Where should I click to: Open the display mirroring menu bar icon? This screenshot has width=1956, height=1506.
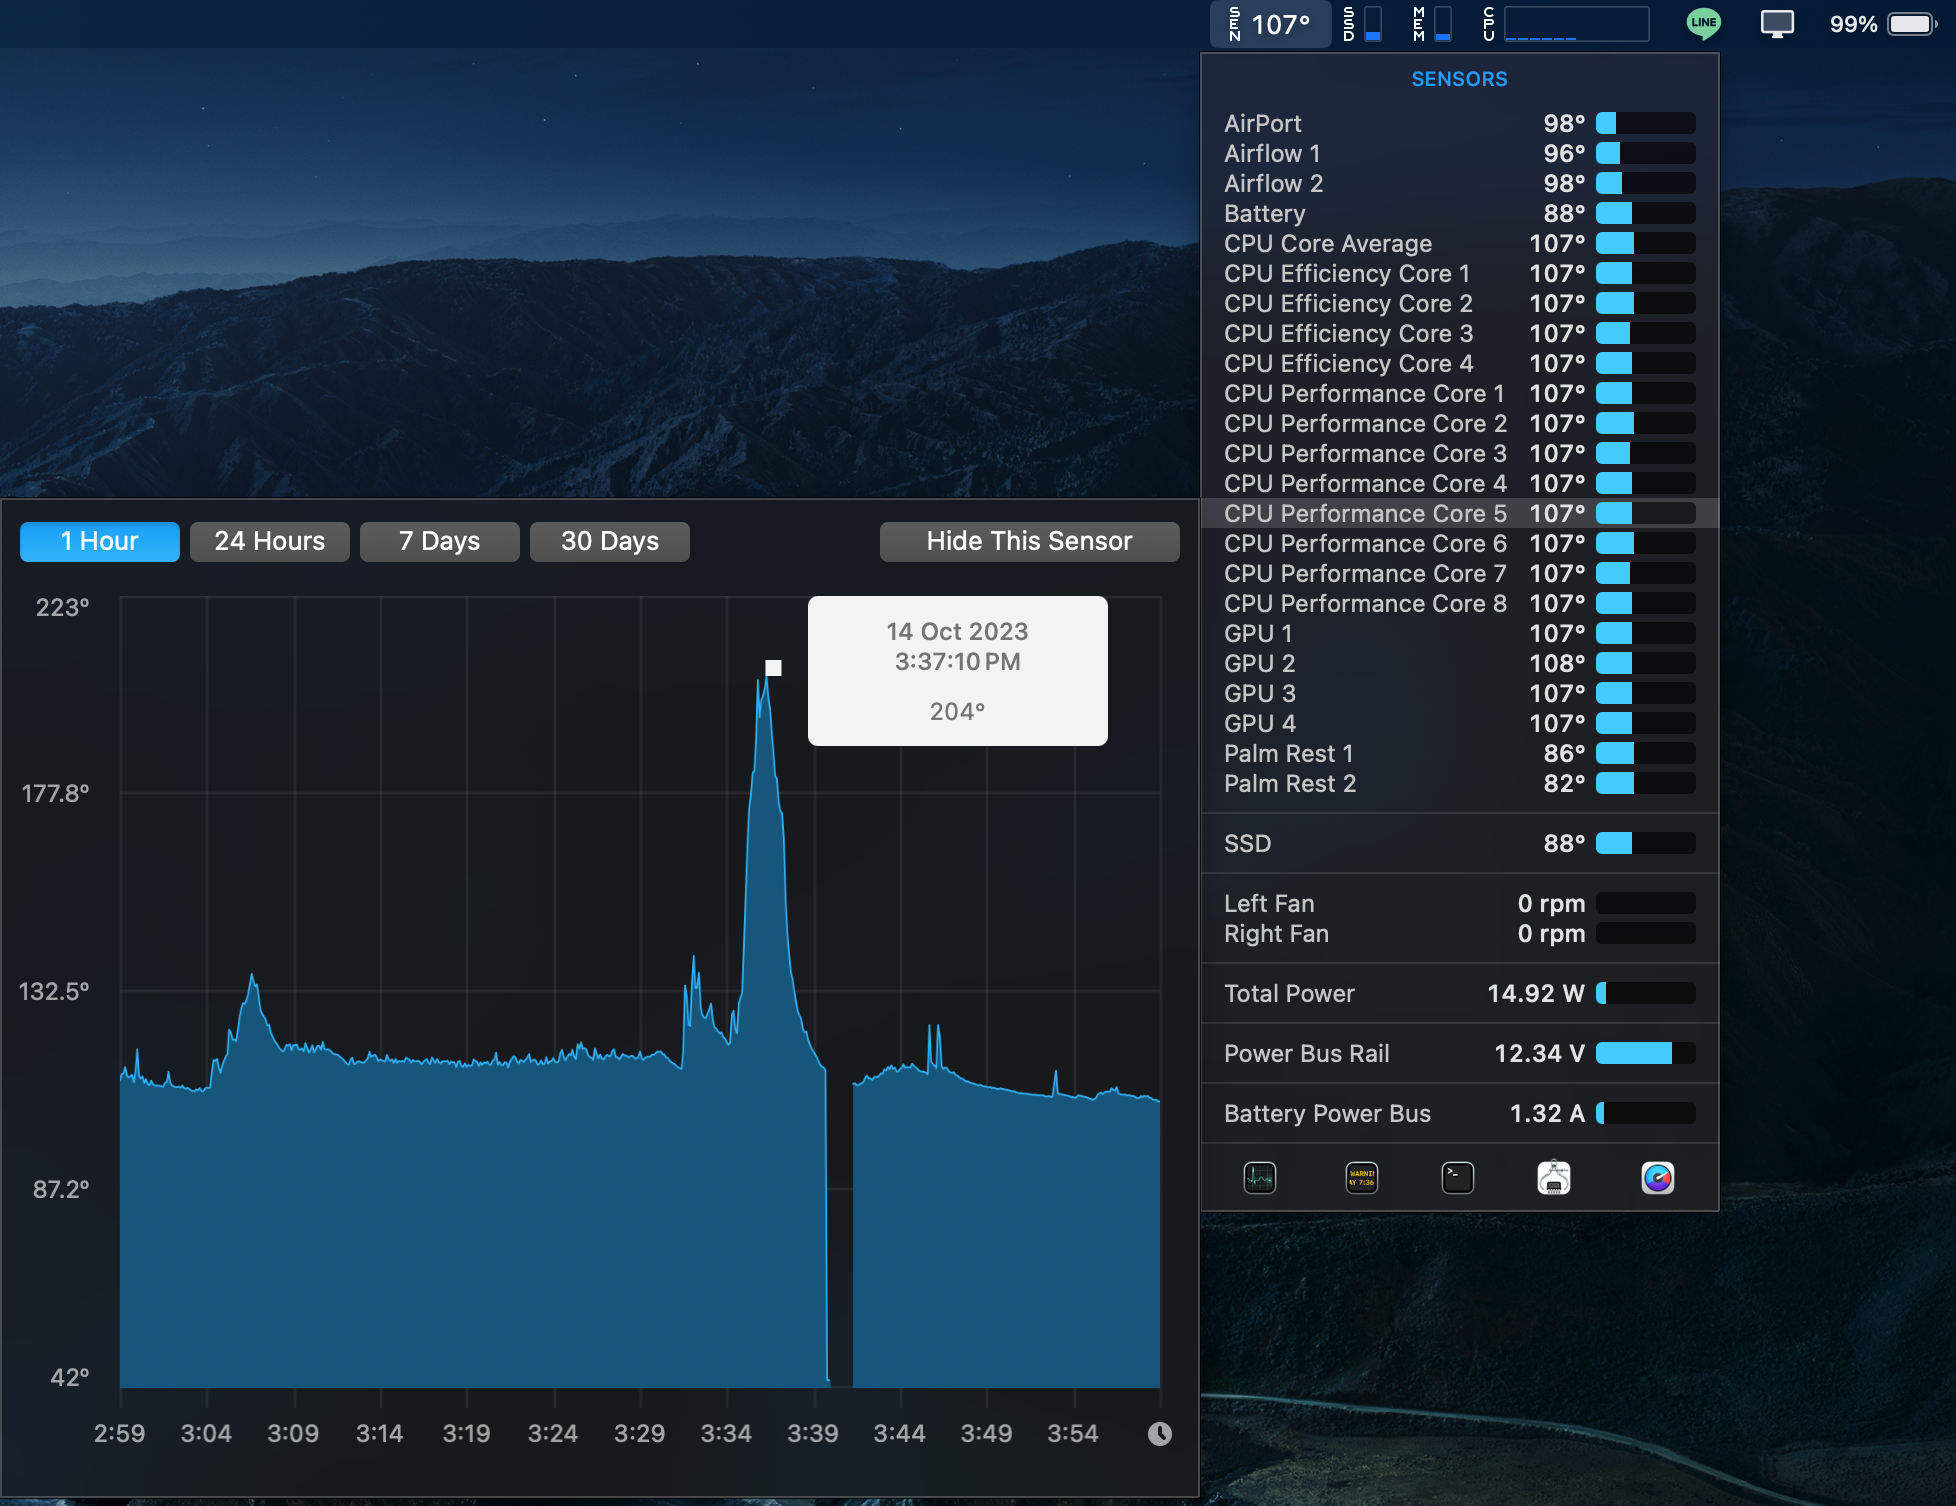(x=1777, y=24)
